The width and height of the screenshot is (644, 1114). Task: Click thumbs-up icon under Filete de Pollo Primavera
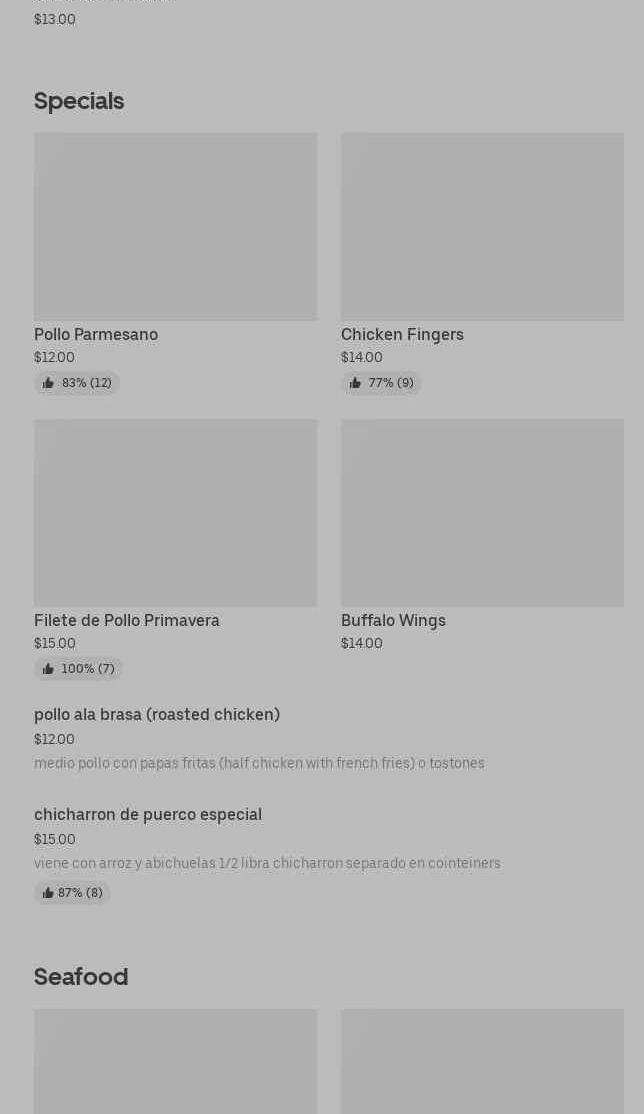48,669
